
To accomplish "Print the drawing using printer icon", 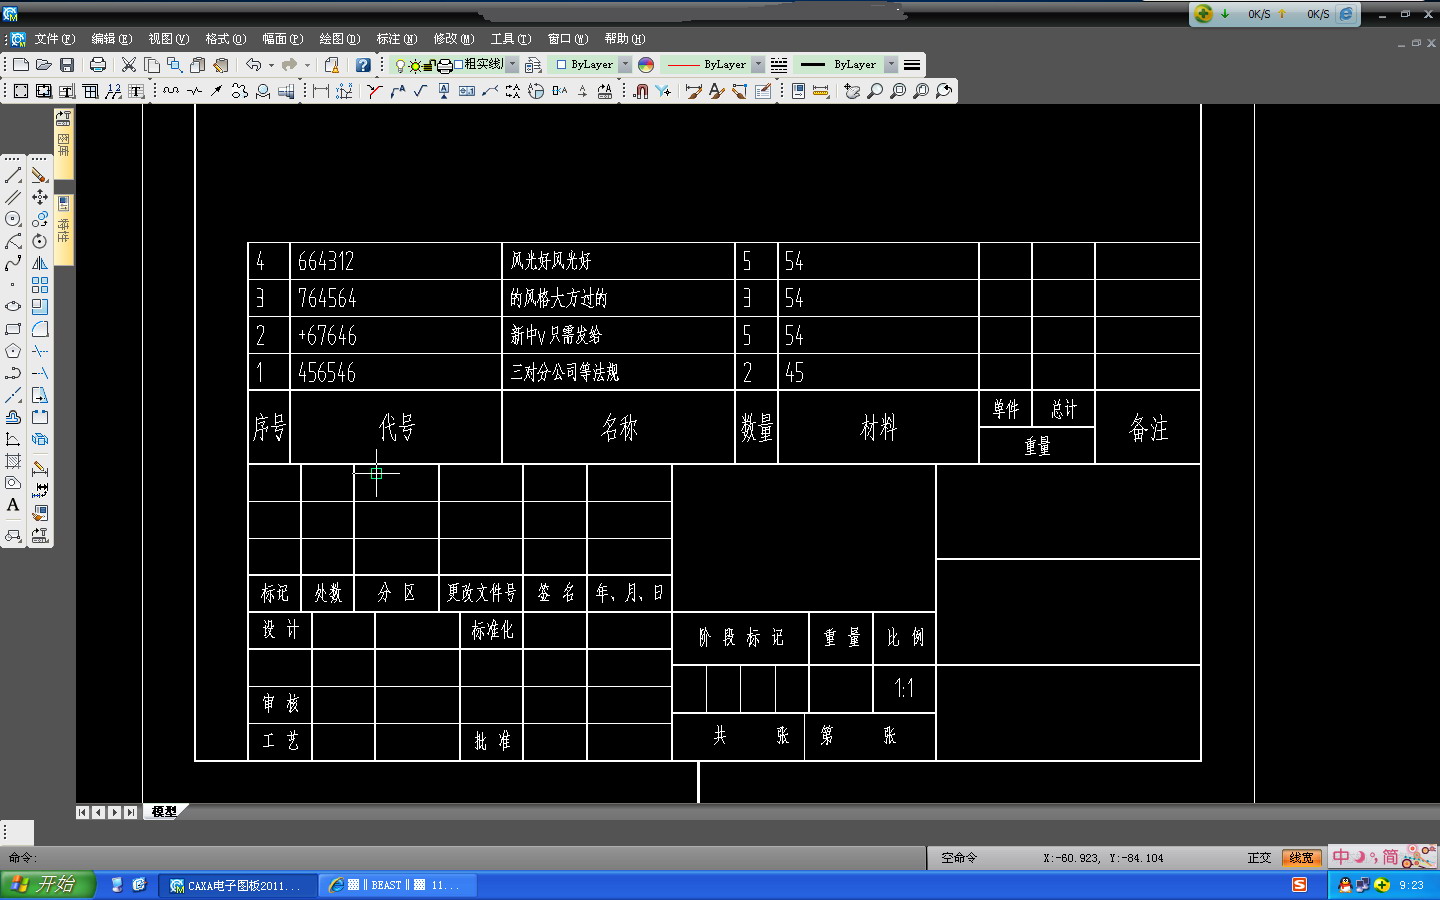I will [x=98, y=65].
